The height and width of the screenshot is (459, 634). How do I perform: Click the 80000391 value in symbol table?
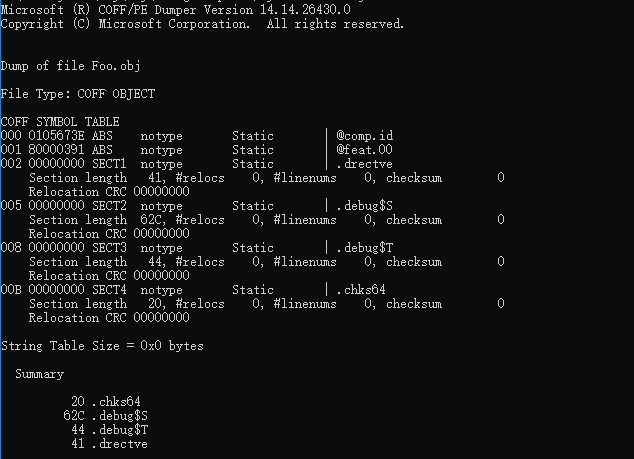(x=56, y=149)
